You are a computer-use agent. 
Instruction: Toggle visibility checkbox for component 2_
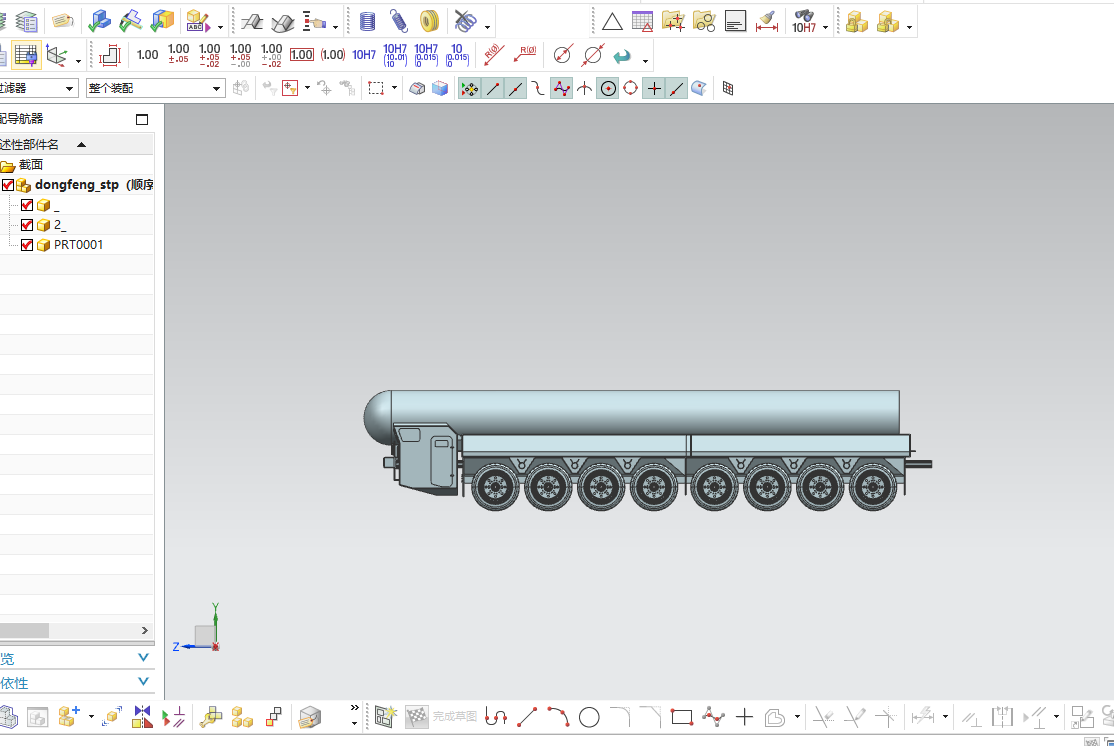point(27,225)
